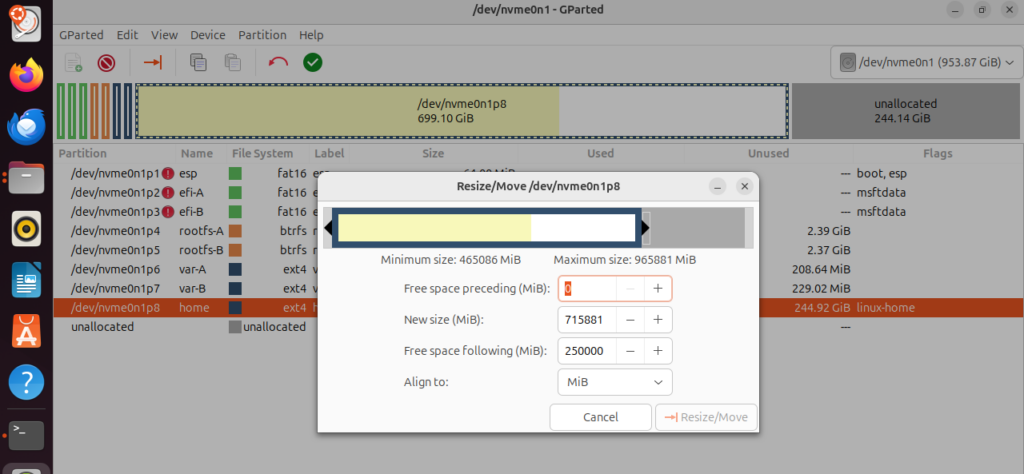Open the Files manager from the dock
Viewport: 1024px width, 474px height.
(26, 177)
